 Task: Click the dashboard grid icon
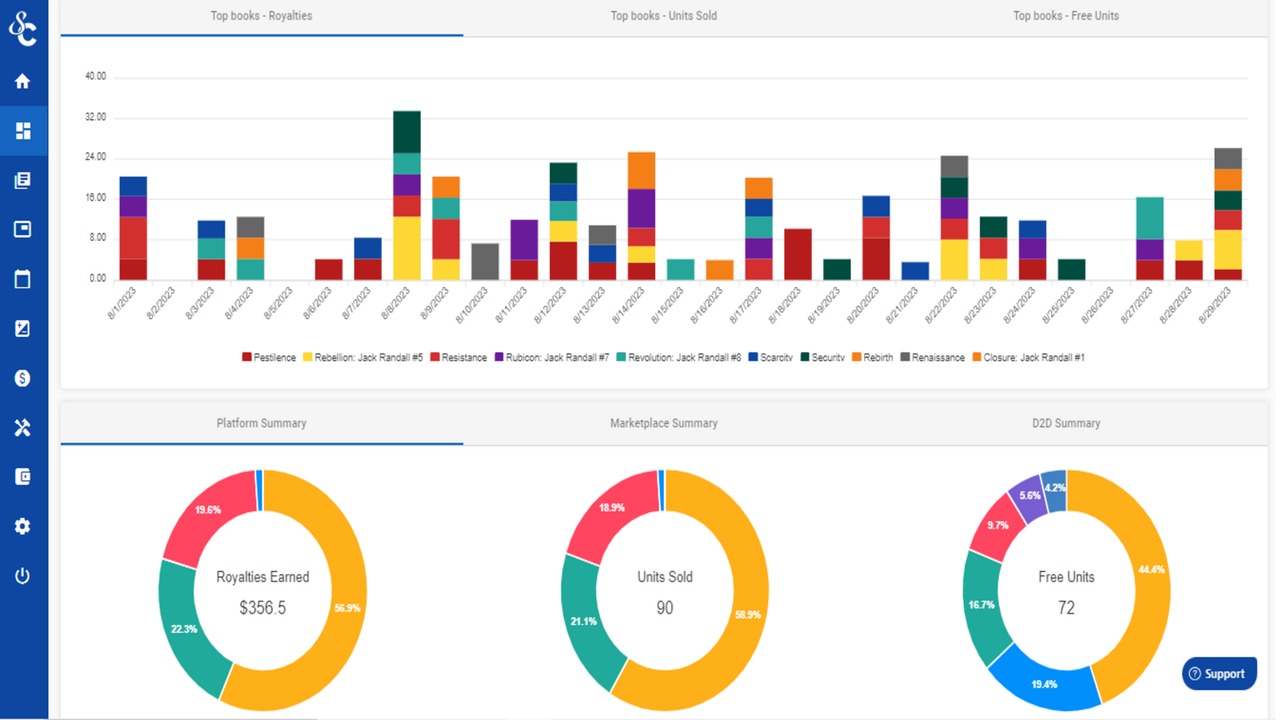click(23, 131)
